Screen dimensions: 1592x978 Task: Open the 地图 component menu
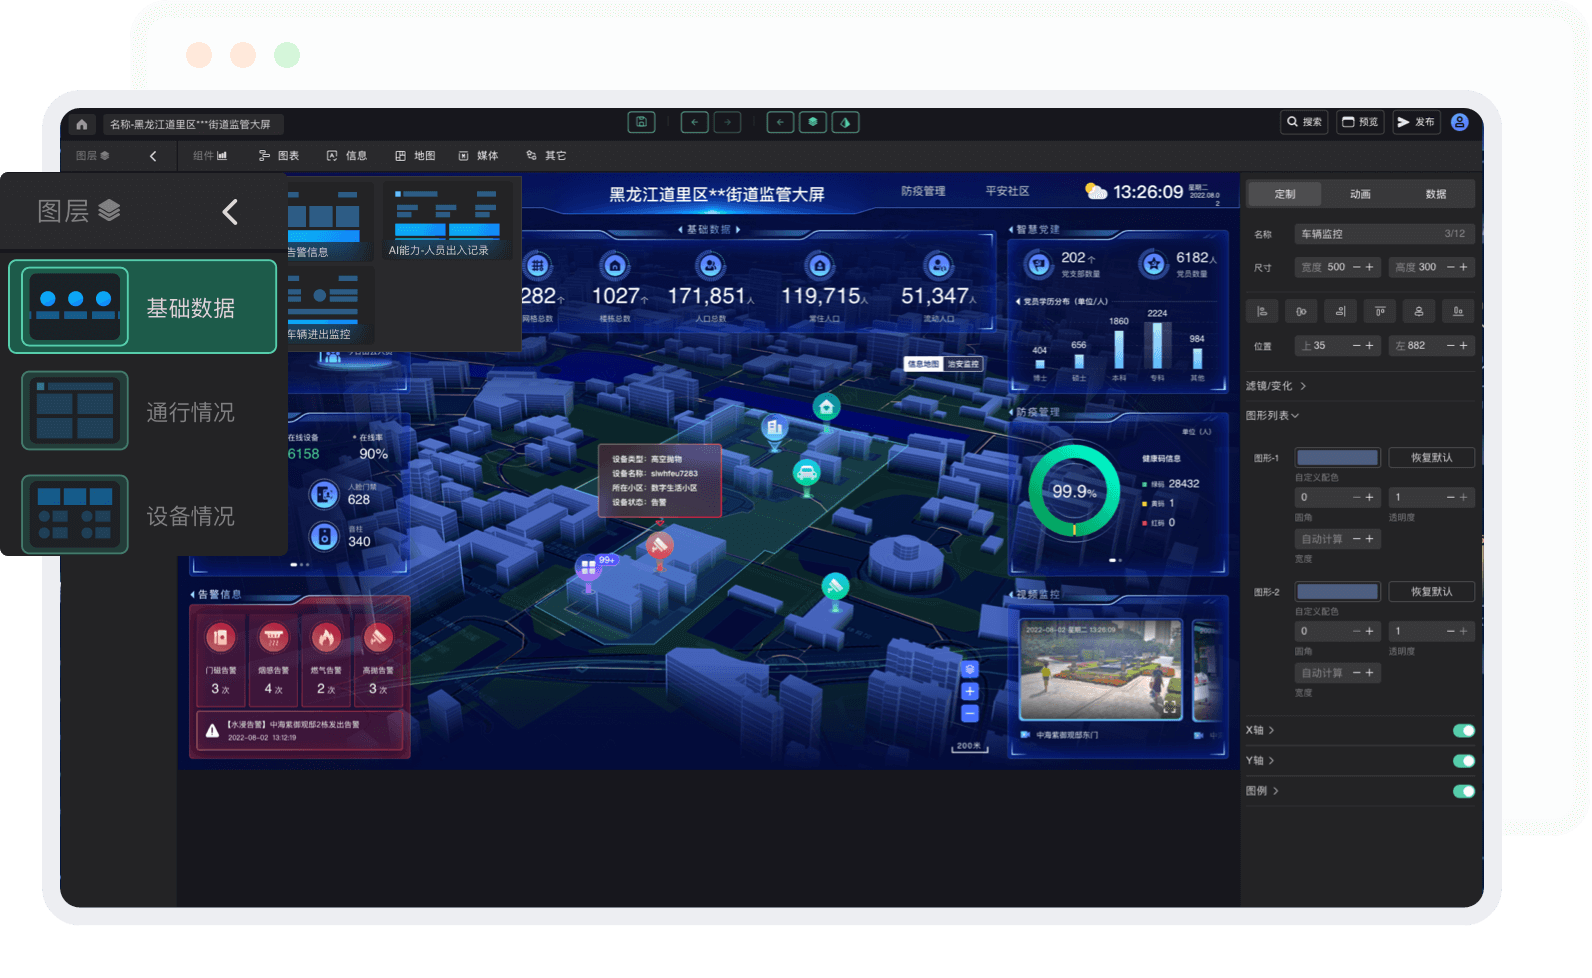415,156
